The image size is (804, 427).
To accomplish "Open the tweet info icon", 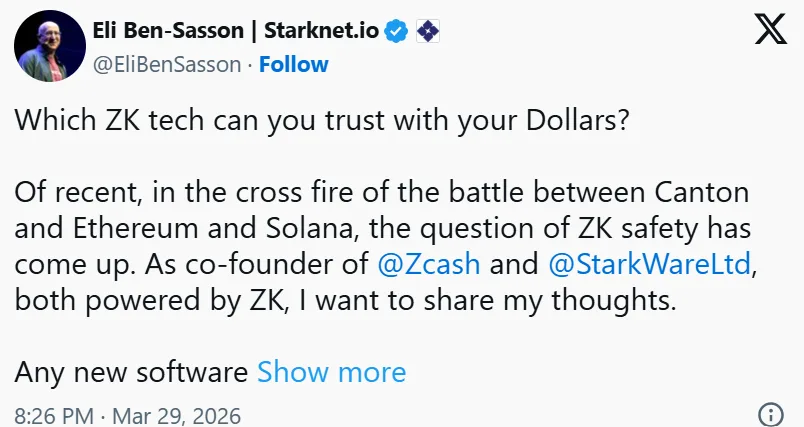I will click(771, 414).
